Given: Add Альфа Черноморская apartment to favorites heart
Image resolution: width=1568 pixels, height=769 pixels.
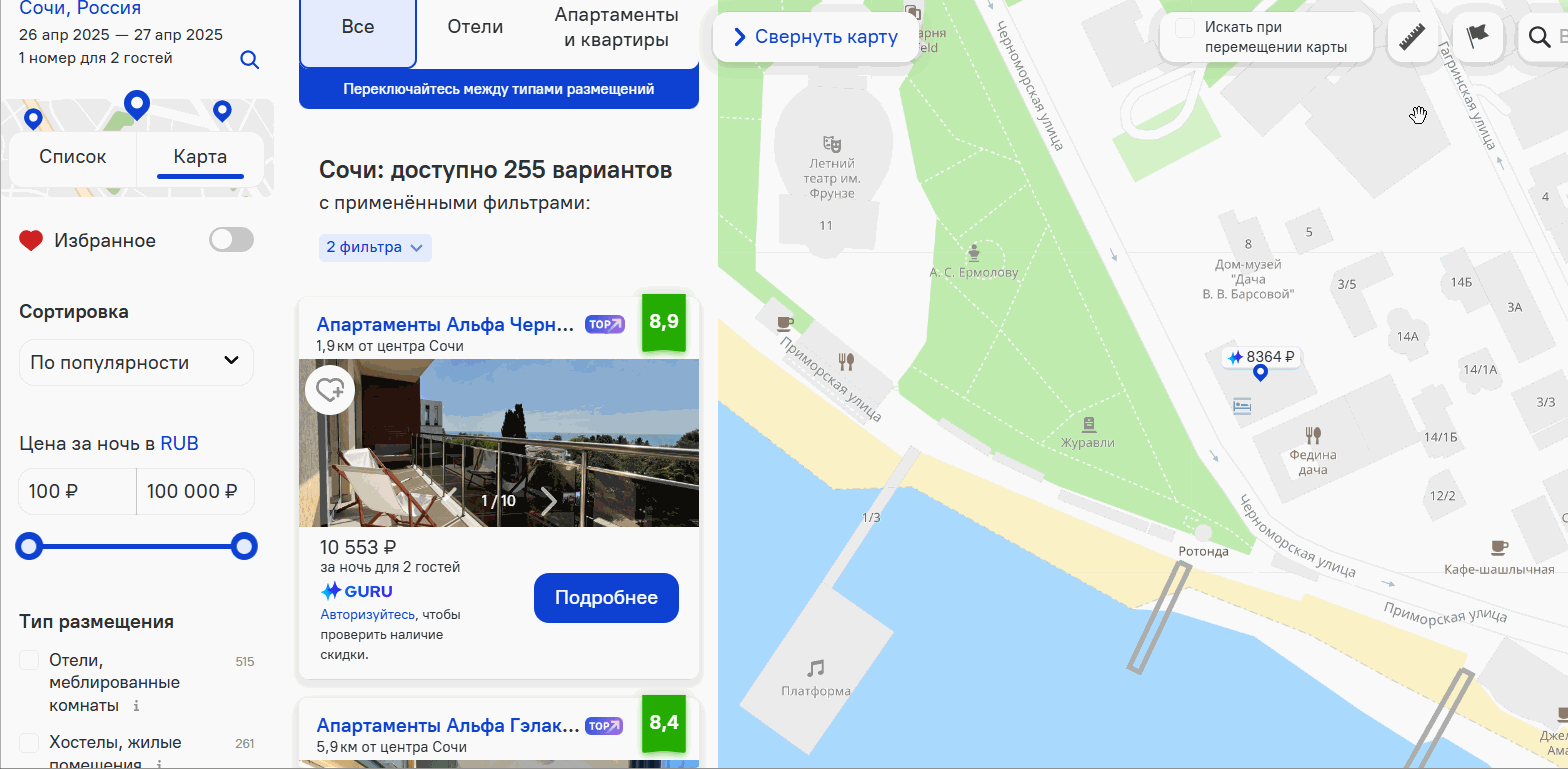Looking at the screenshot, I should point(330,390).
